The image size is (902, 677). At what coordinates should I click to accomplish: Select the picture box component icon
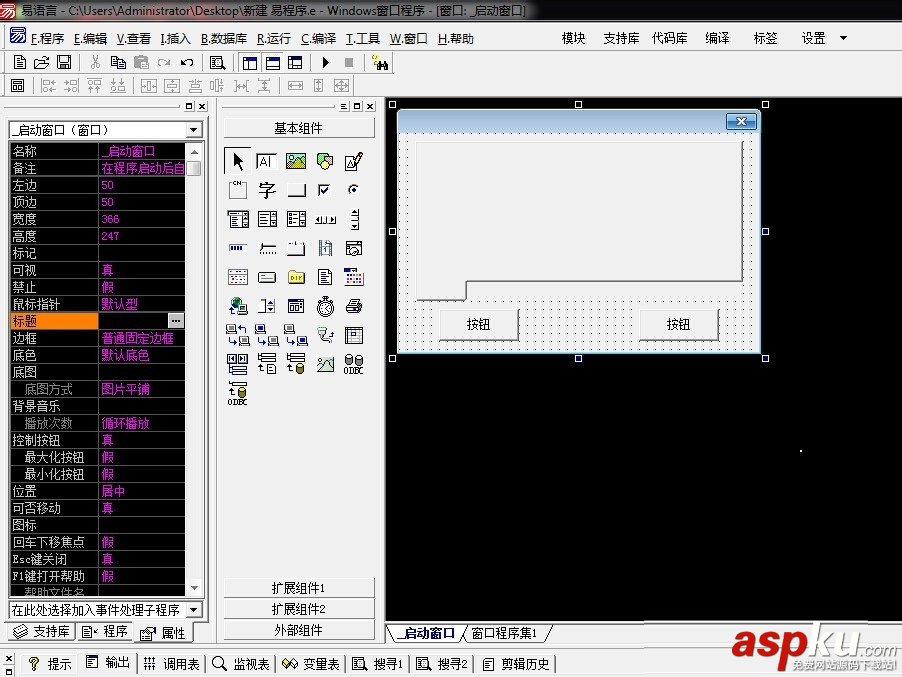[x=296, y=161]
